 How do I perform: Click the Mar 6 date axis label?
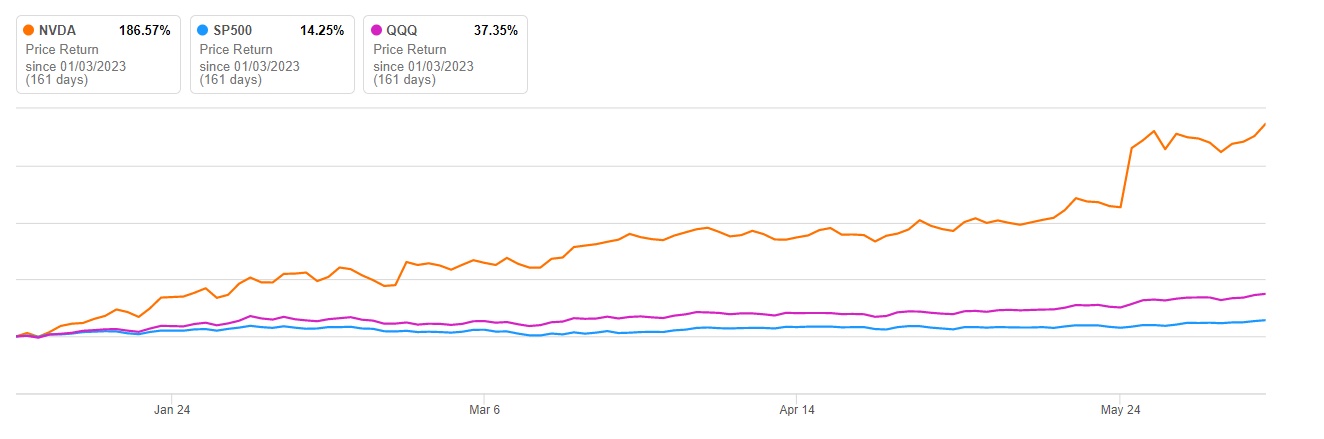coord(484,409)
